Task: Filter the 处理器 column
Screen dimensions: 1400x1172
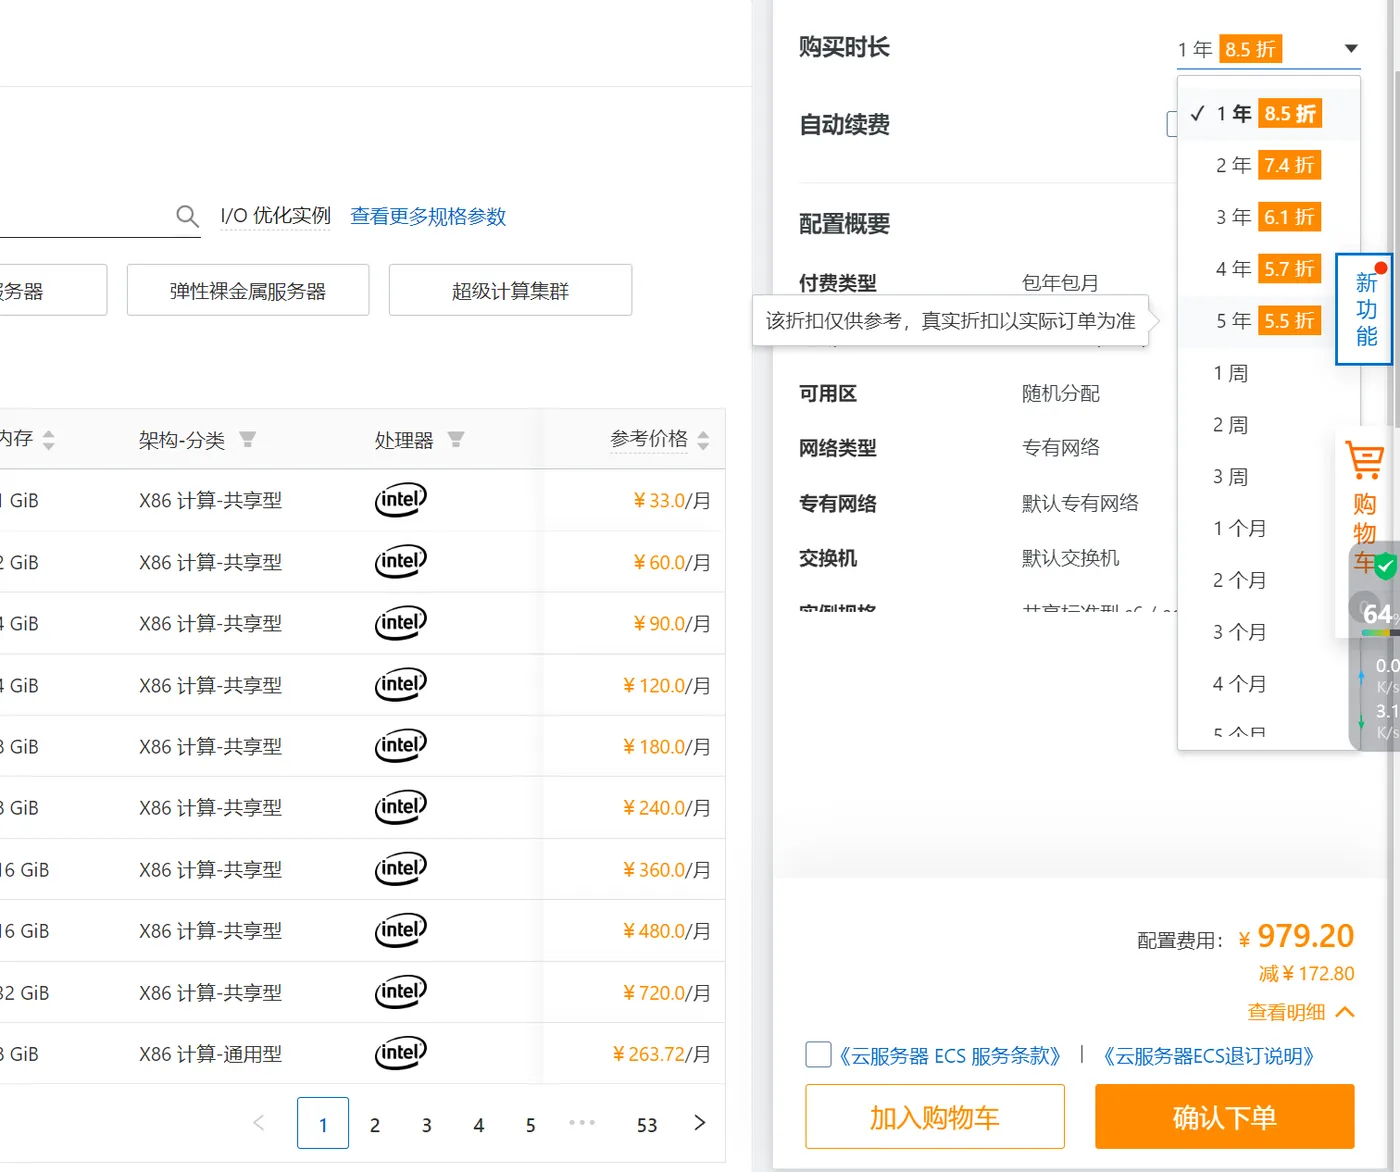Action: coord(456,439)
